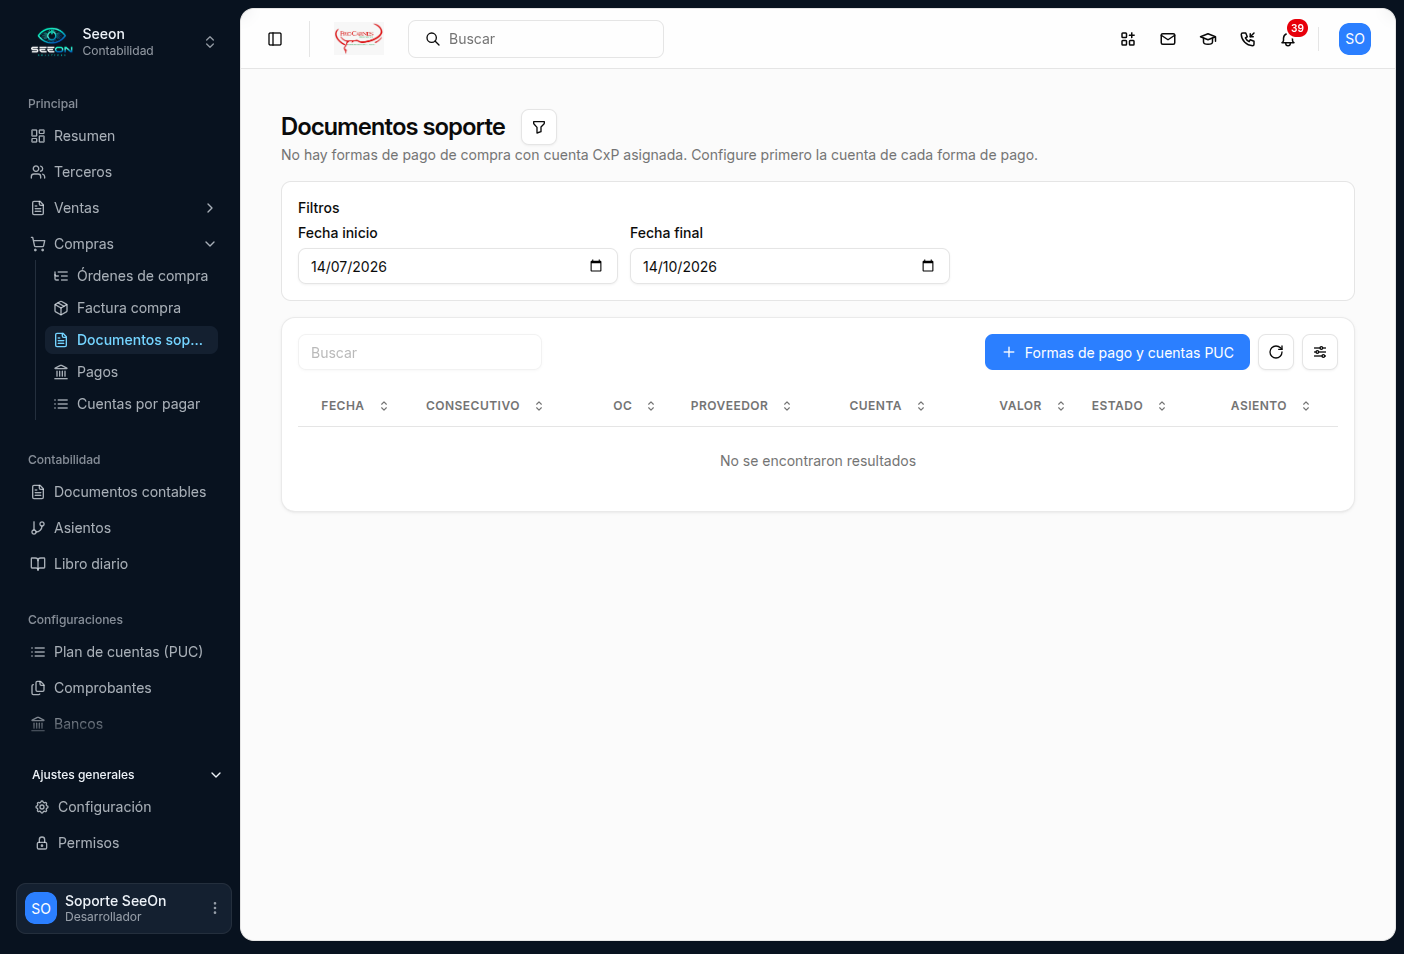
Task: Open three-dot menu for Soporte SeeOn
Action: [x=215, y=908]
